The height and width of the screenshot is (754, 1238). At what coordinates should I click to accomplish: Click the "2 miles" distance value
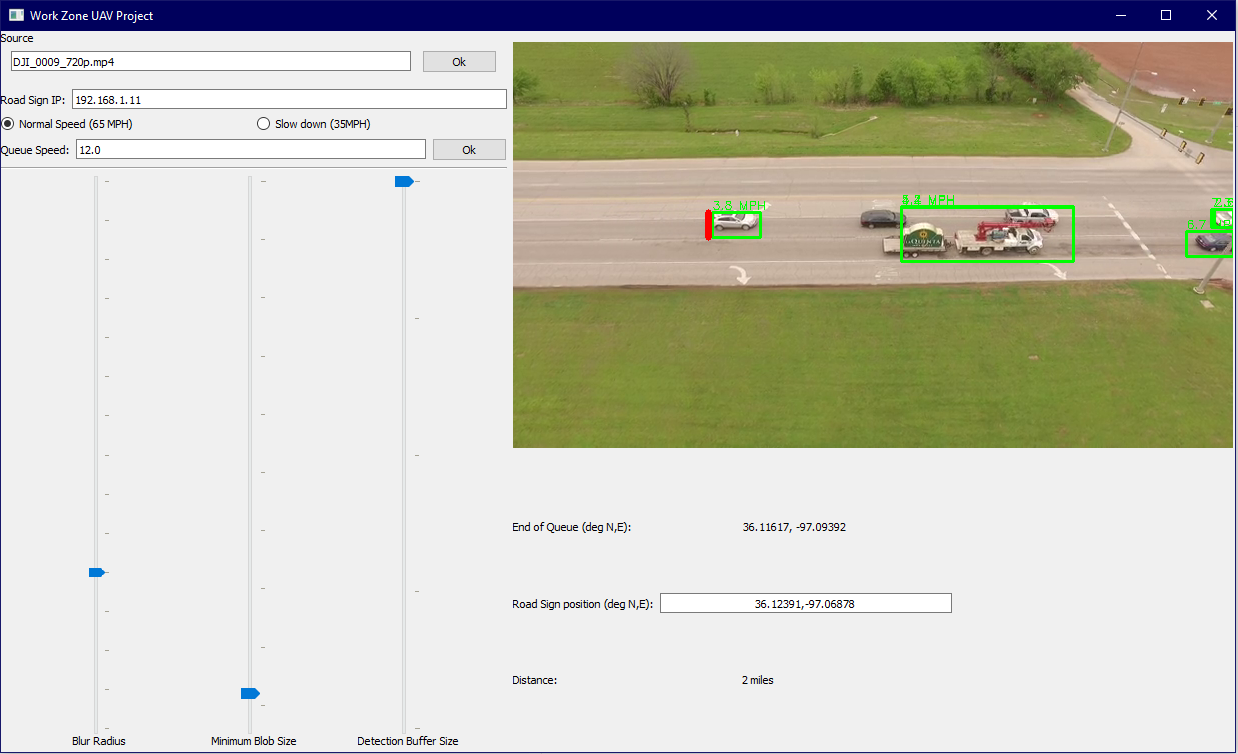[758, 680]
